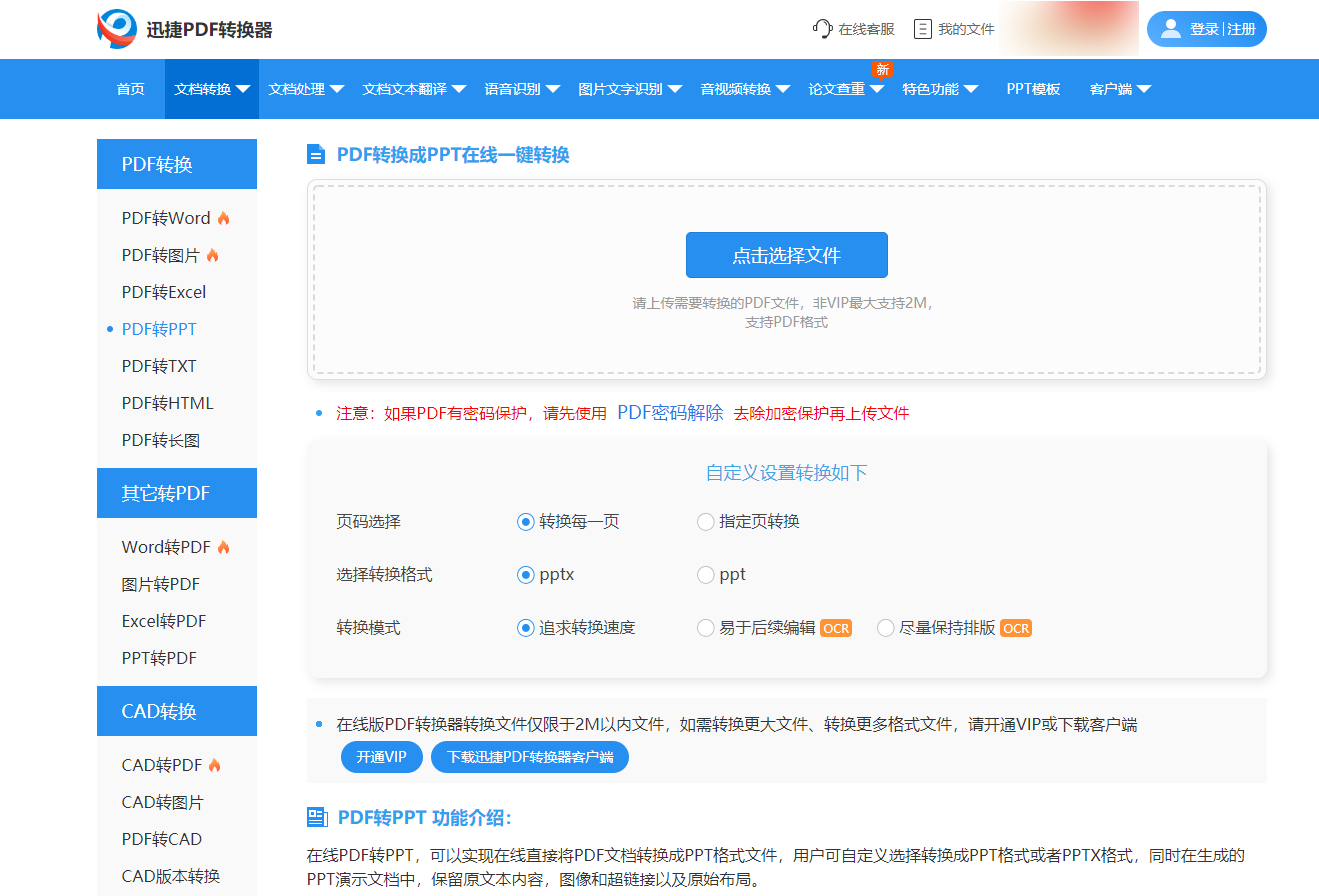This screenshot has width=1319, height=896.
Task: Open PDF转HTML in sidebar
Action: (x=168, y=403)
